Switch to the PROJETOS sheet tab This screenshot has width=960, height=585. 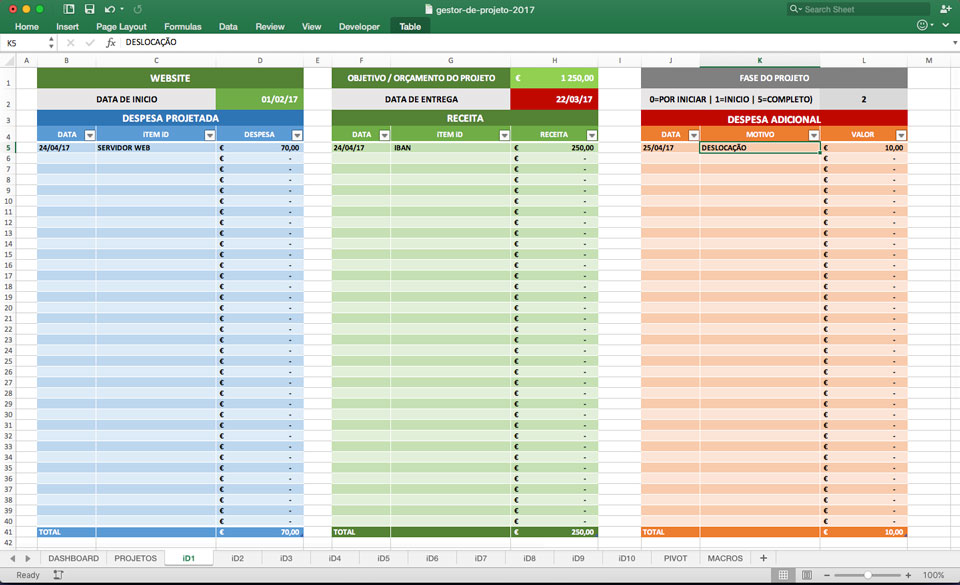pyautogui.click(x=136, y=558)
